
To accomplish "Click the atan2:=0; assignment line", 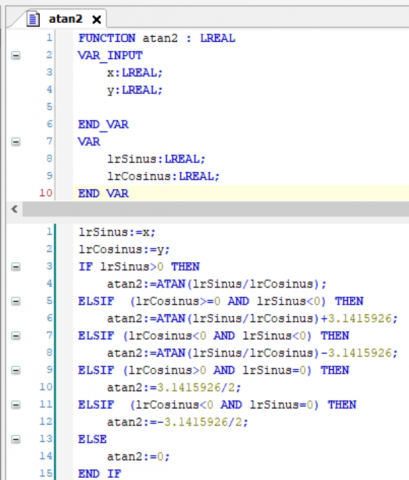I will (138, 456).
